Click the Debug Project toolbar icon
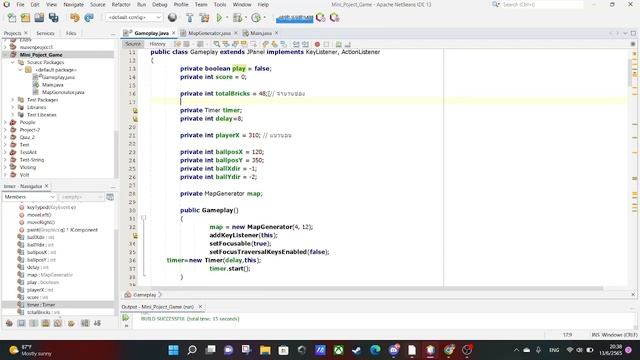This screenshot has width=640, height=360. coord(237,18)
